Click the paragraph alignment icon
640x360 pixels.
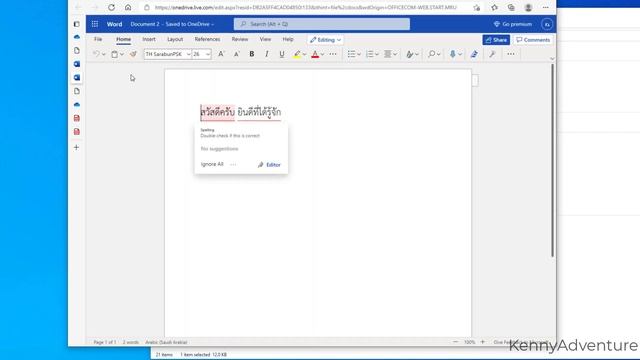[387, 54]
